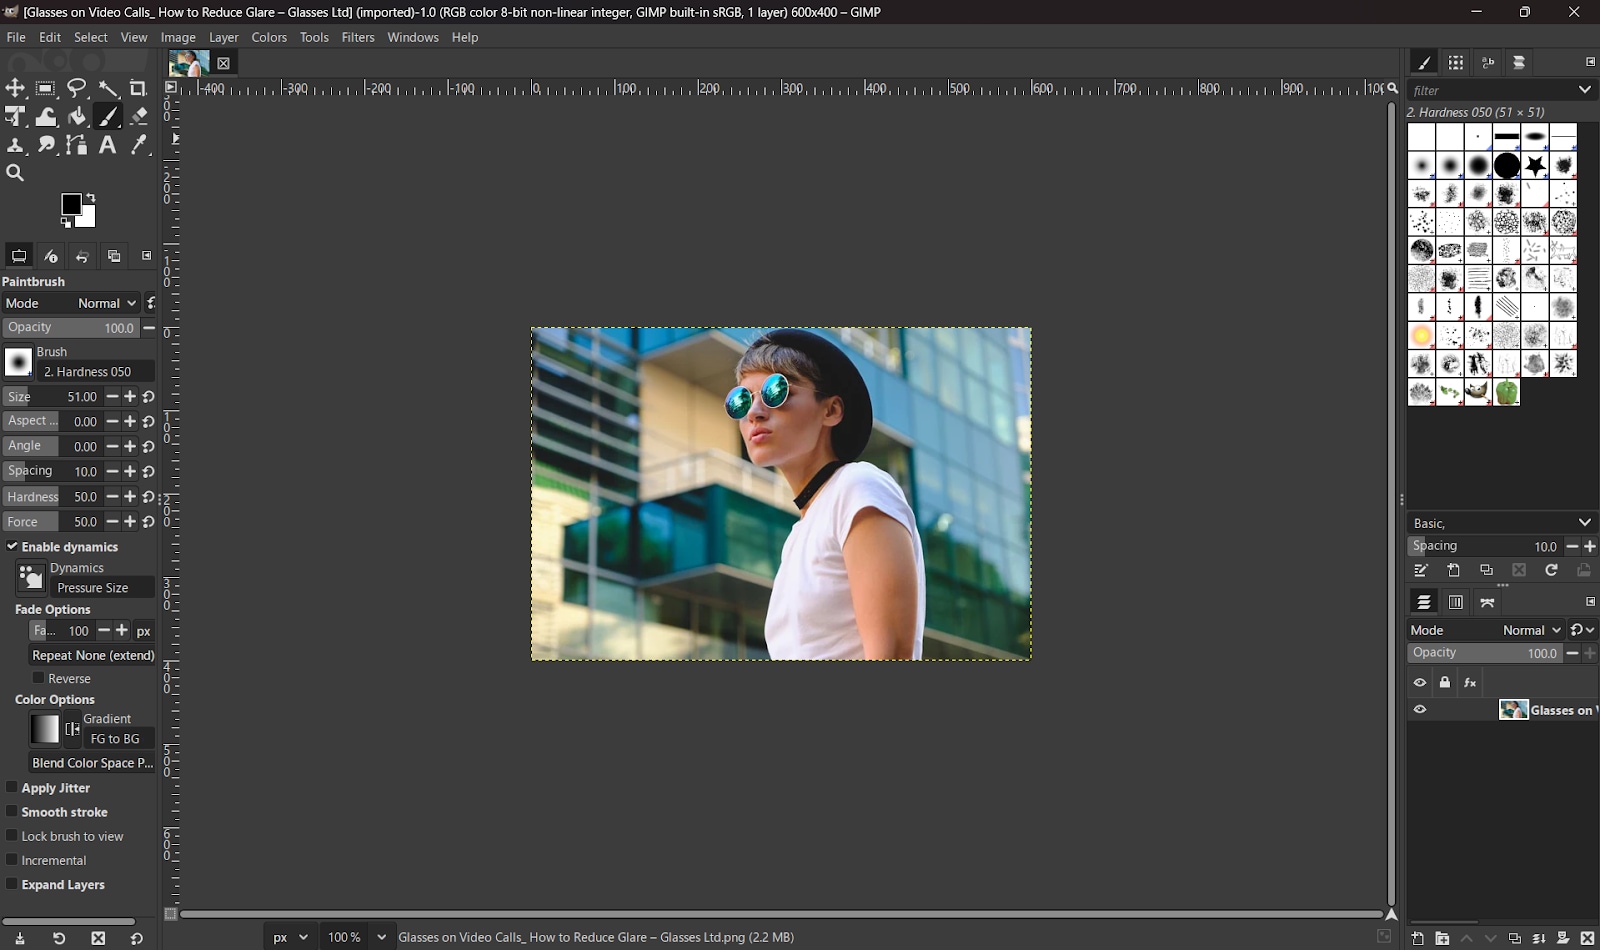This screenshot has width=1600, height=950.
Task: Select the Text tool
Action: pyautogui.click(x=108, y=145)
